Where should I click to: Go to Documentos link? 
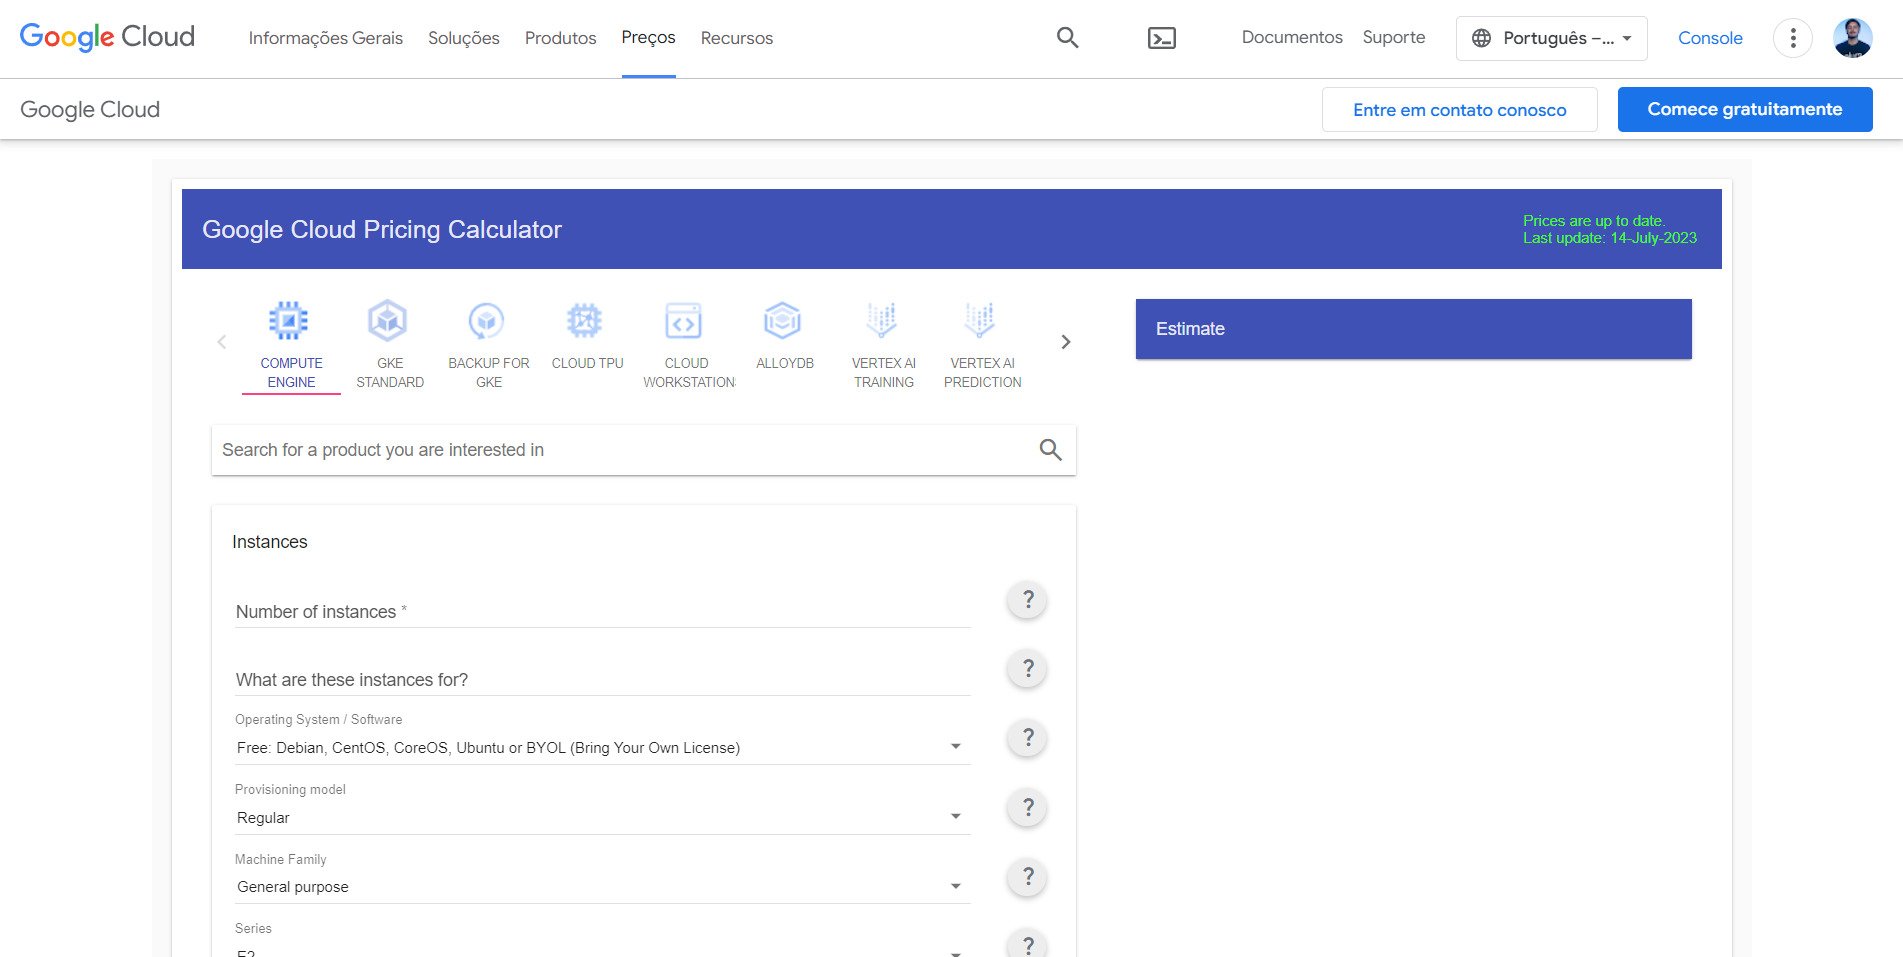(x=1292, y=37)
